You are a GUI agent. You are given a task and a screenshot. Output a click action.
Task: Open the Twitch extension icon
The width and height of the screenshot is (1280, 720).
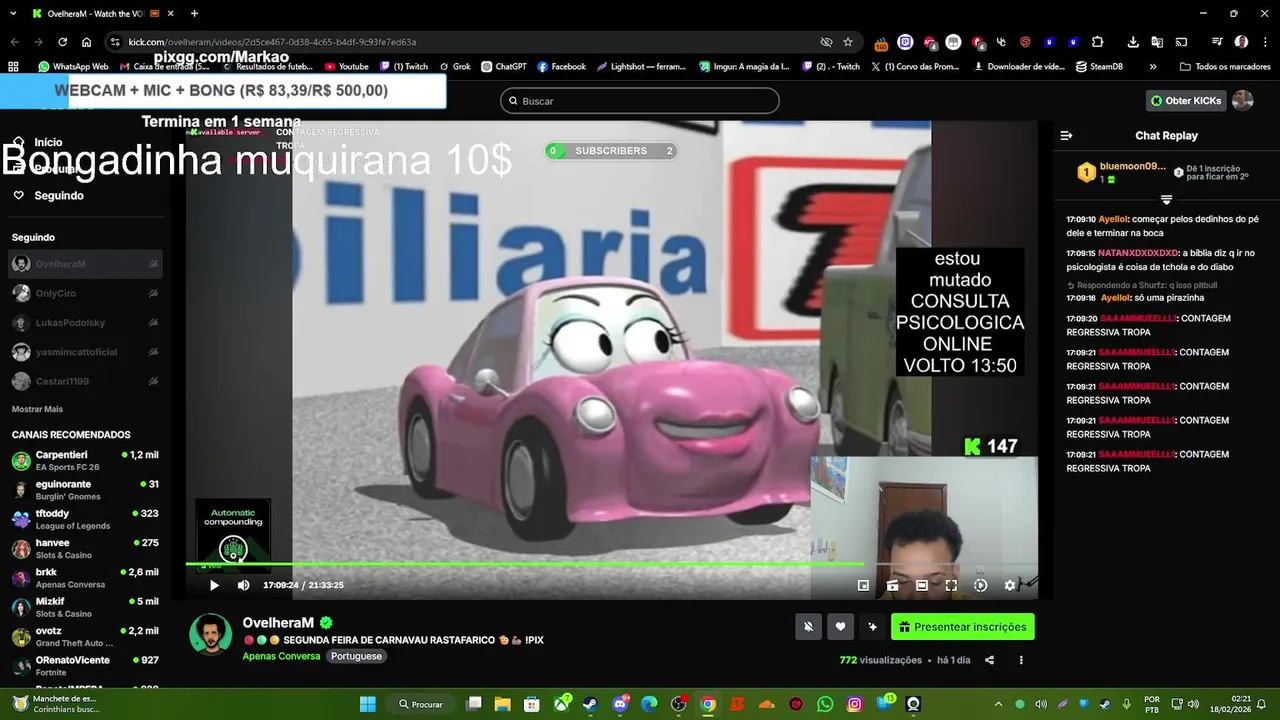coord(905,42)
